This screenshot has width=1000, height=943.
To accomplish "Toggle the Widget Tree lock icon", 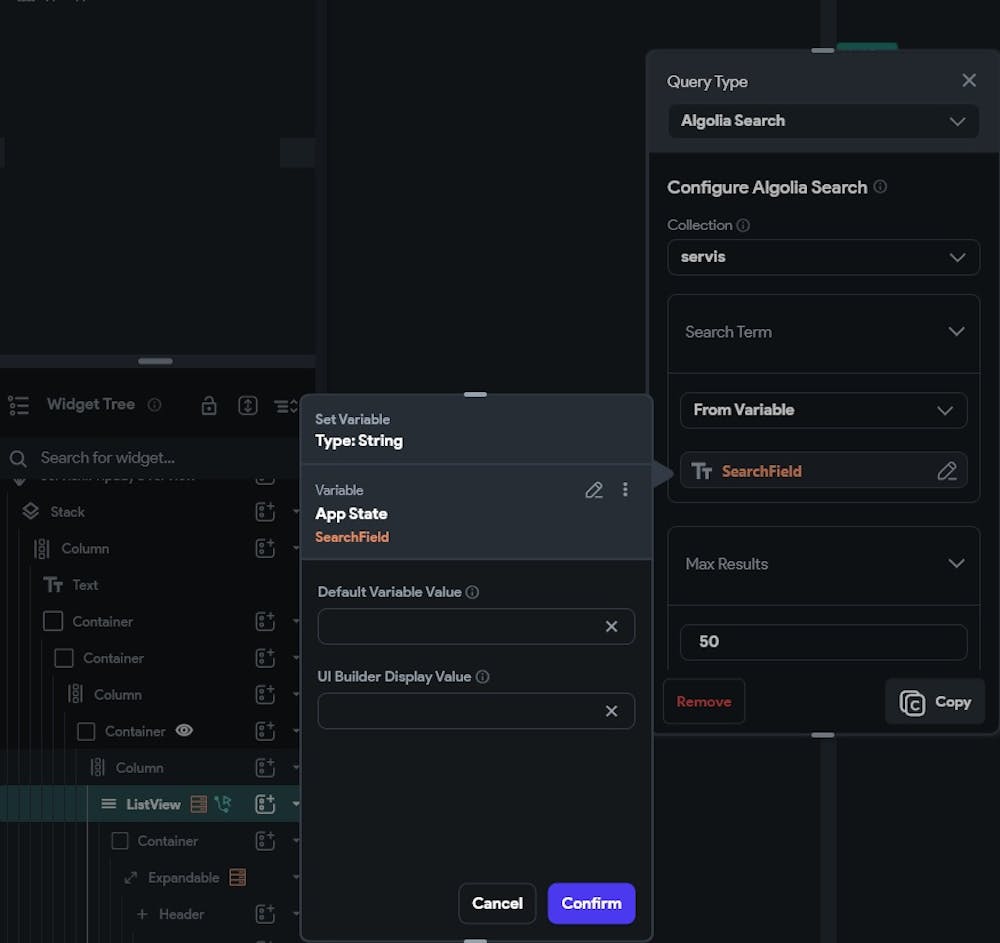I will point(209,406).
